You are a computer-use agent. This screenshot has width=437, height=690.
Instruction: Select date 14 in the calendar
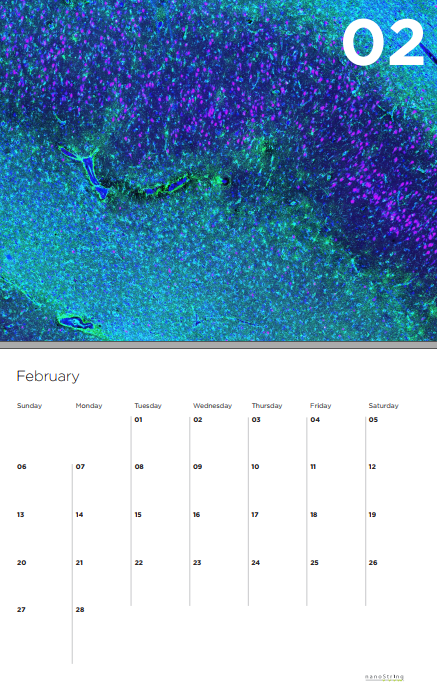(x=79, y=515)
